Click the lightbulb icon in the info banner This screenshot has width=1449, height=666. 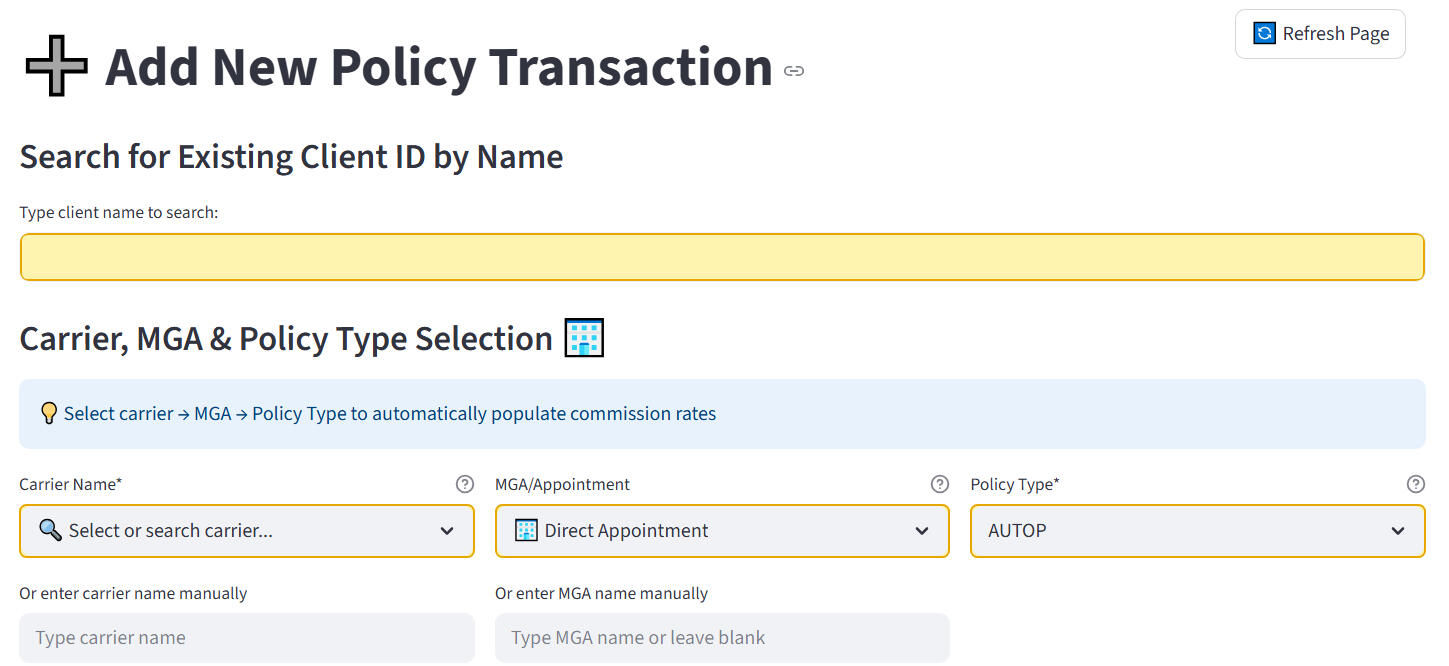click(48, 413)
